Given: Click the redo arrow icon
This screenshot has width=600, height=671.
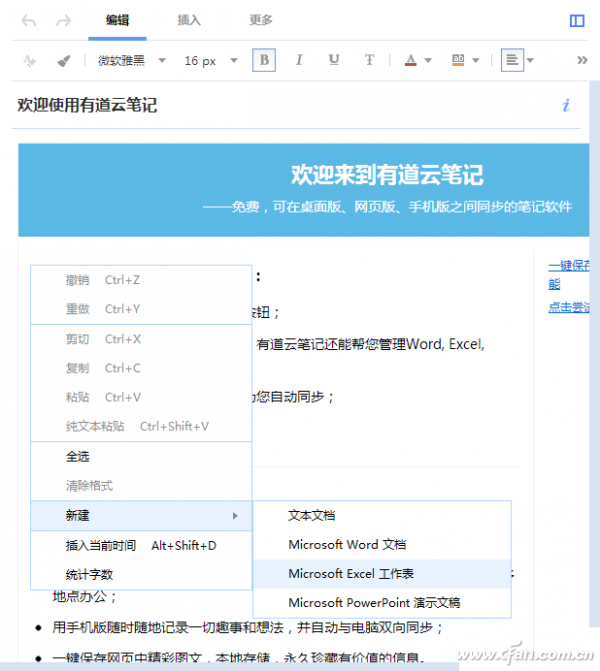Looking at the screenshot, I should [x=63, y=20].
